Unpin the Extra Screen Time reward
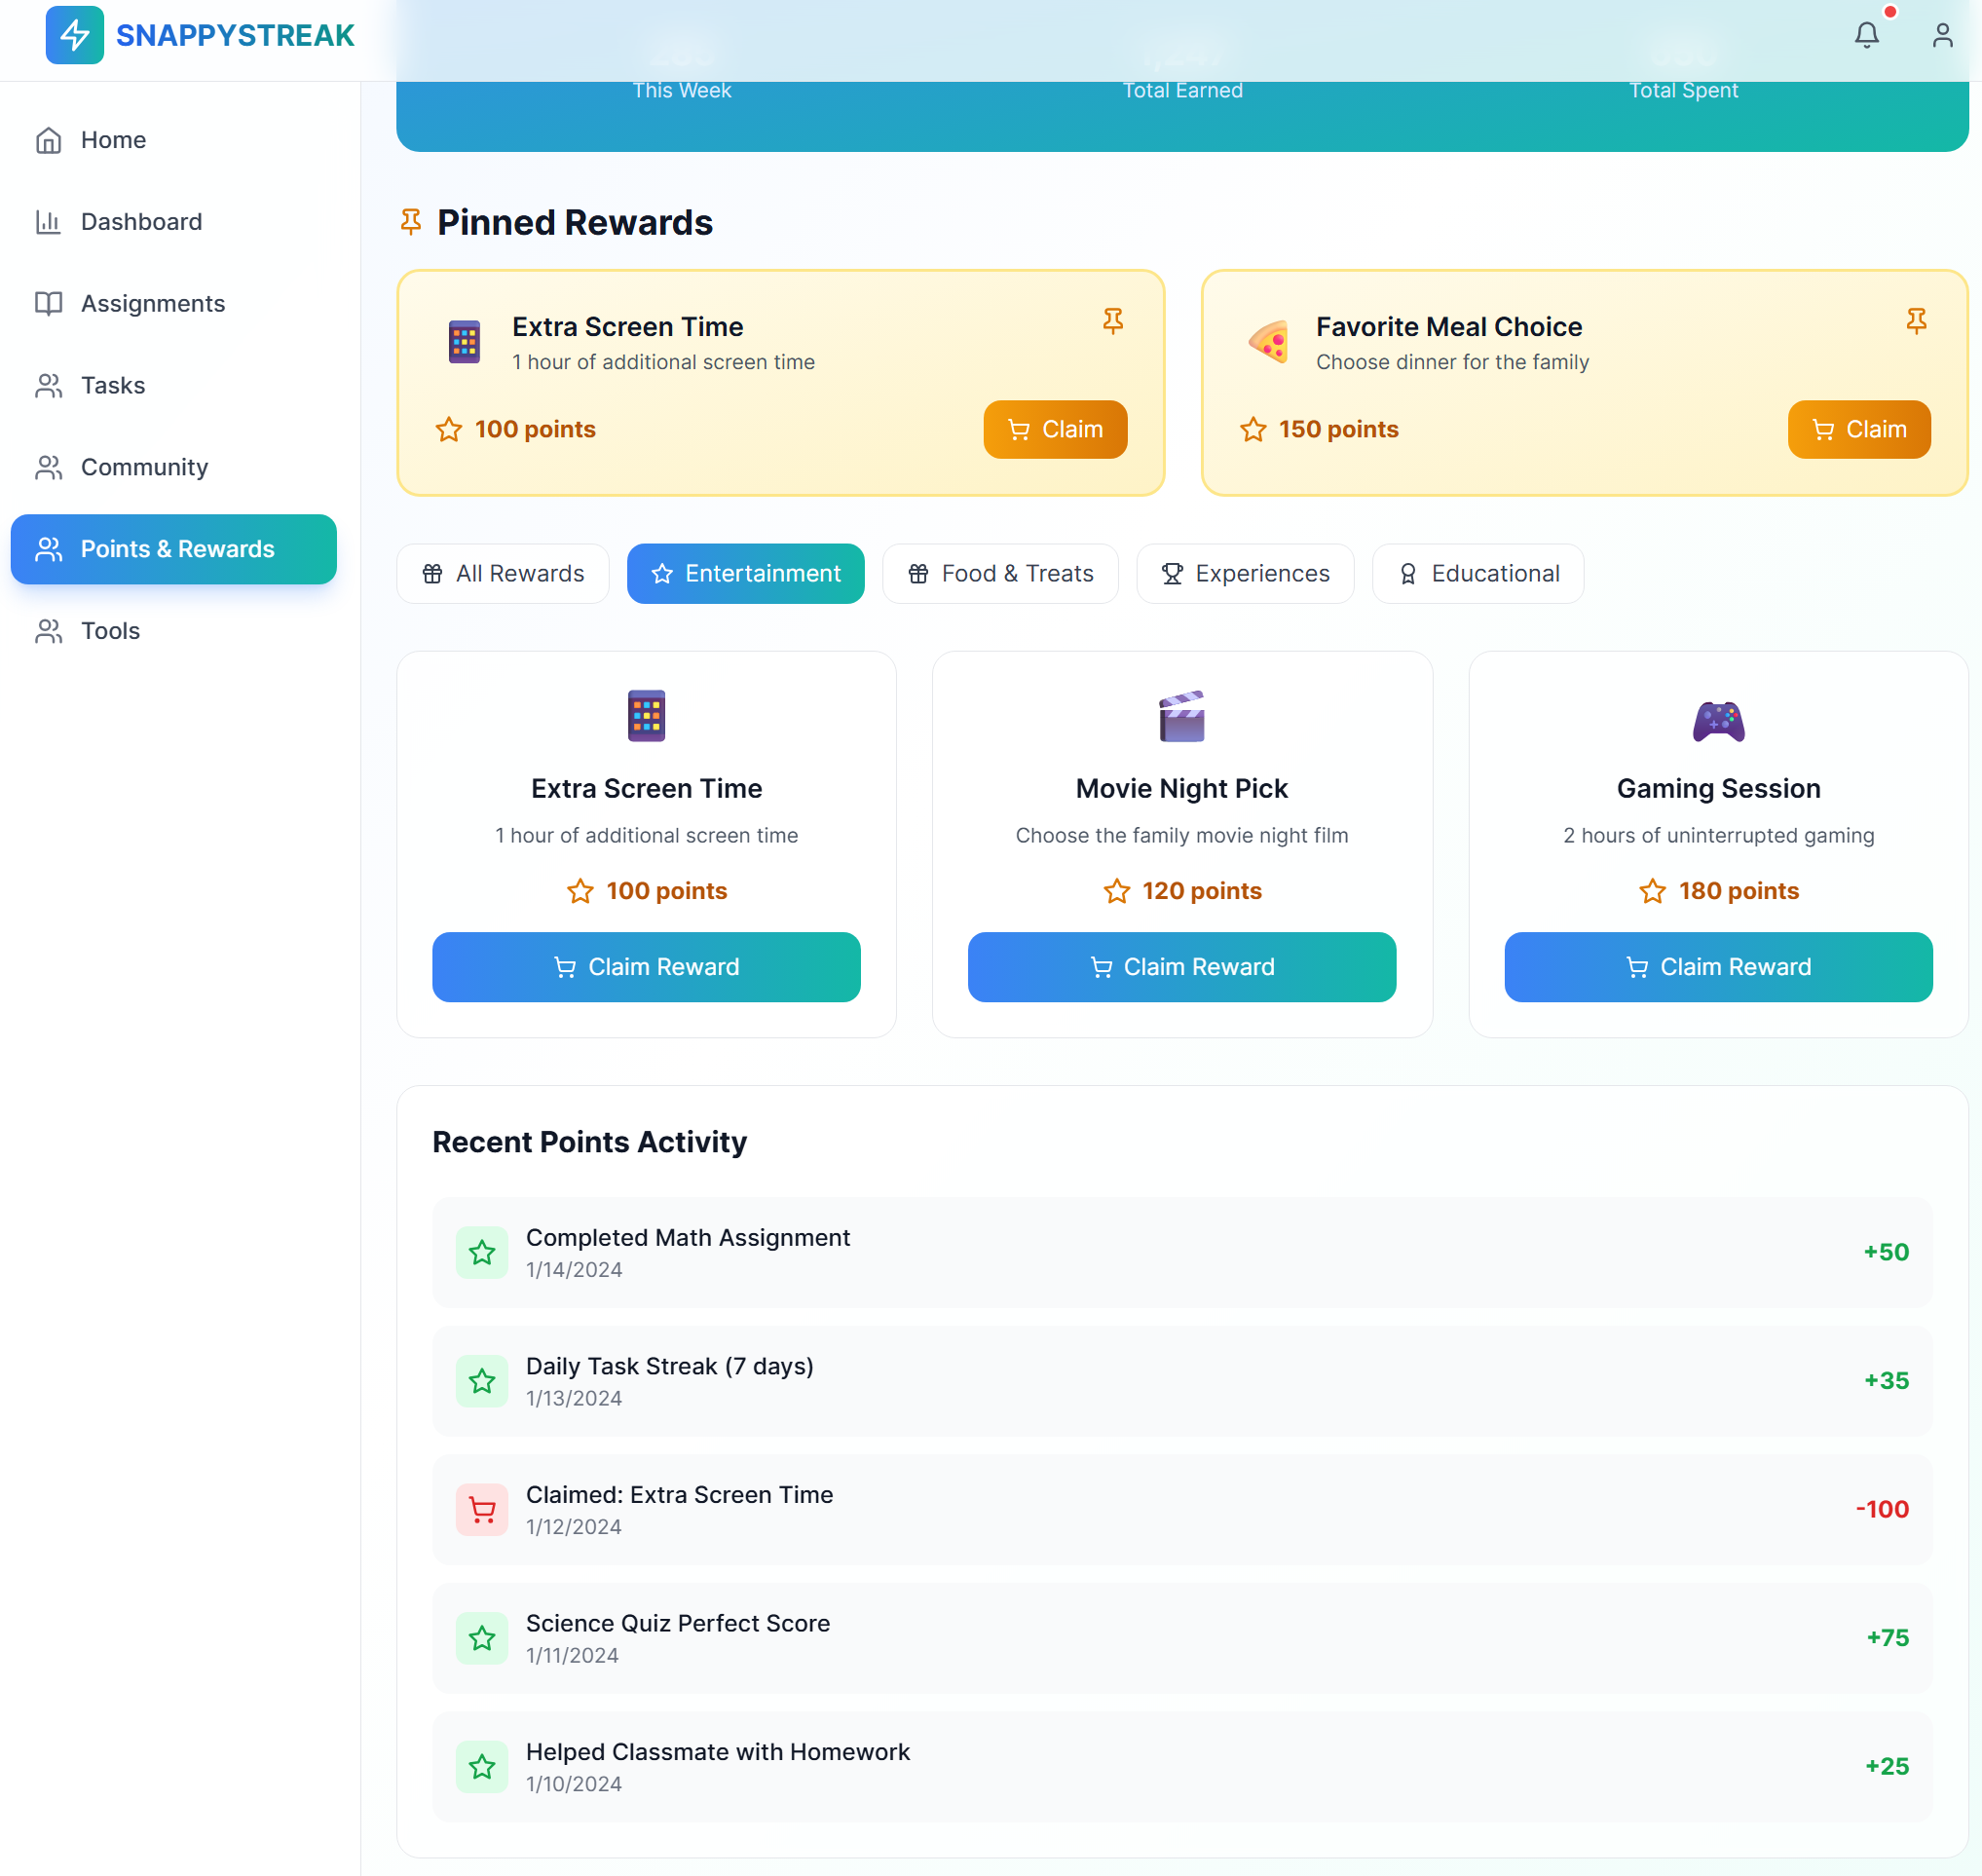The image size is (1982, 1876). (1112, 320)
